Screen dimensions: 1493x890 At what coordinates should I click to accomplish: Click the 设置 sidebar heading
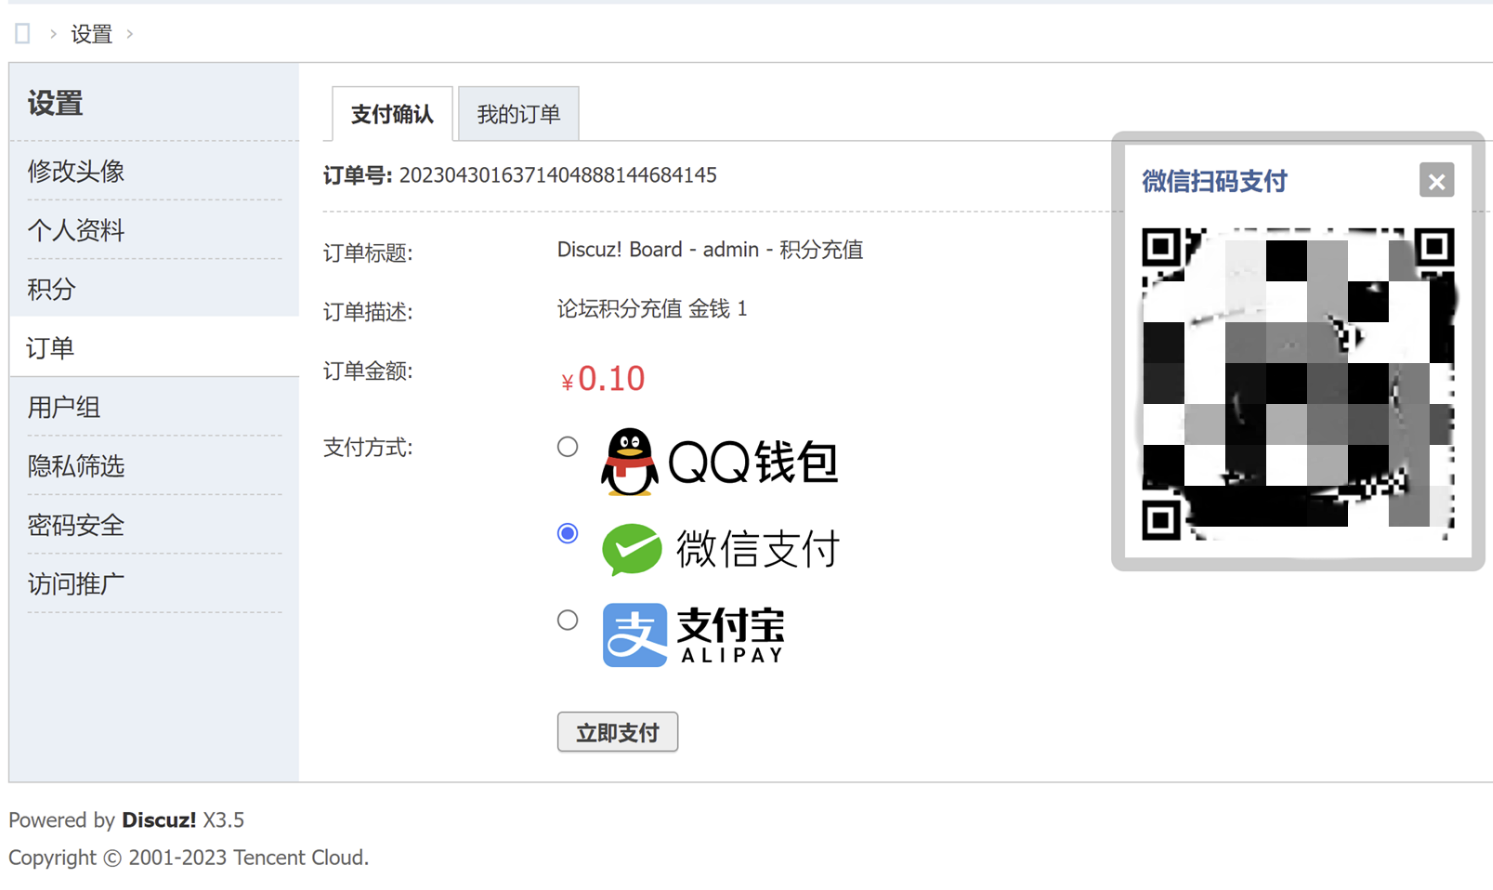[55, 103]
